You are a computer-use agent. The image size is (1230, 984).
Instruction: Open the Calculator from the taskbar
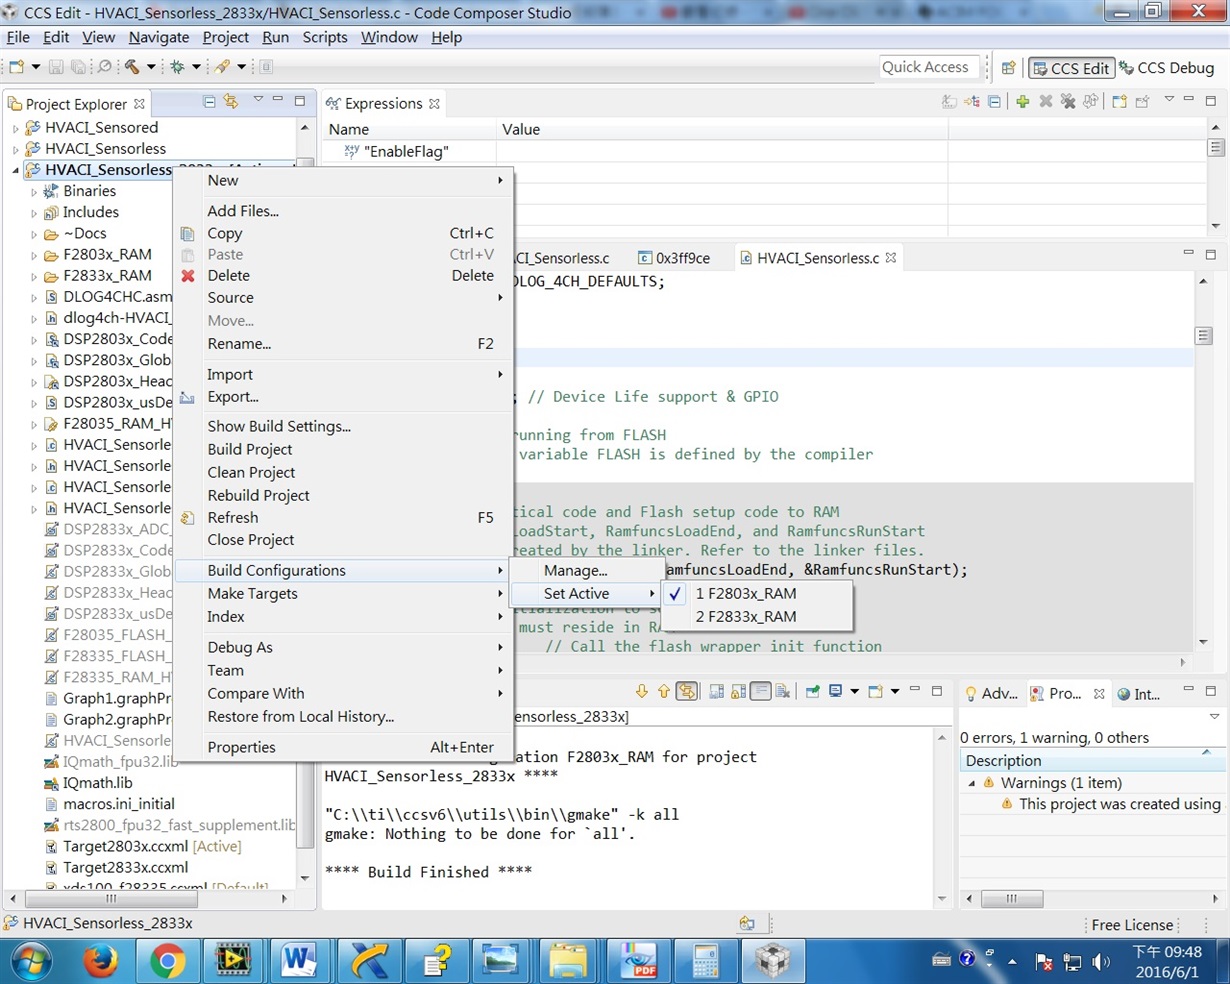pos(705,961)
